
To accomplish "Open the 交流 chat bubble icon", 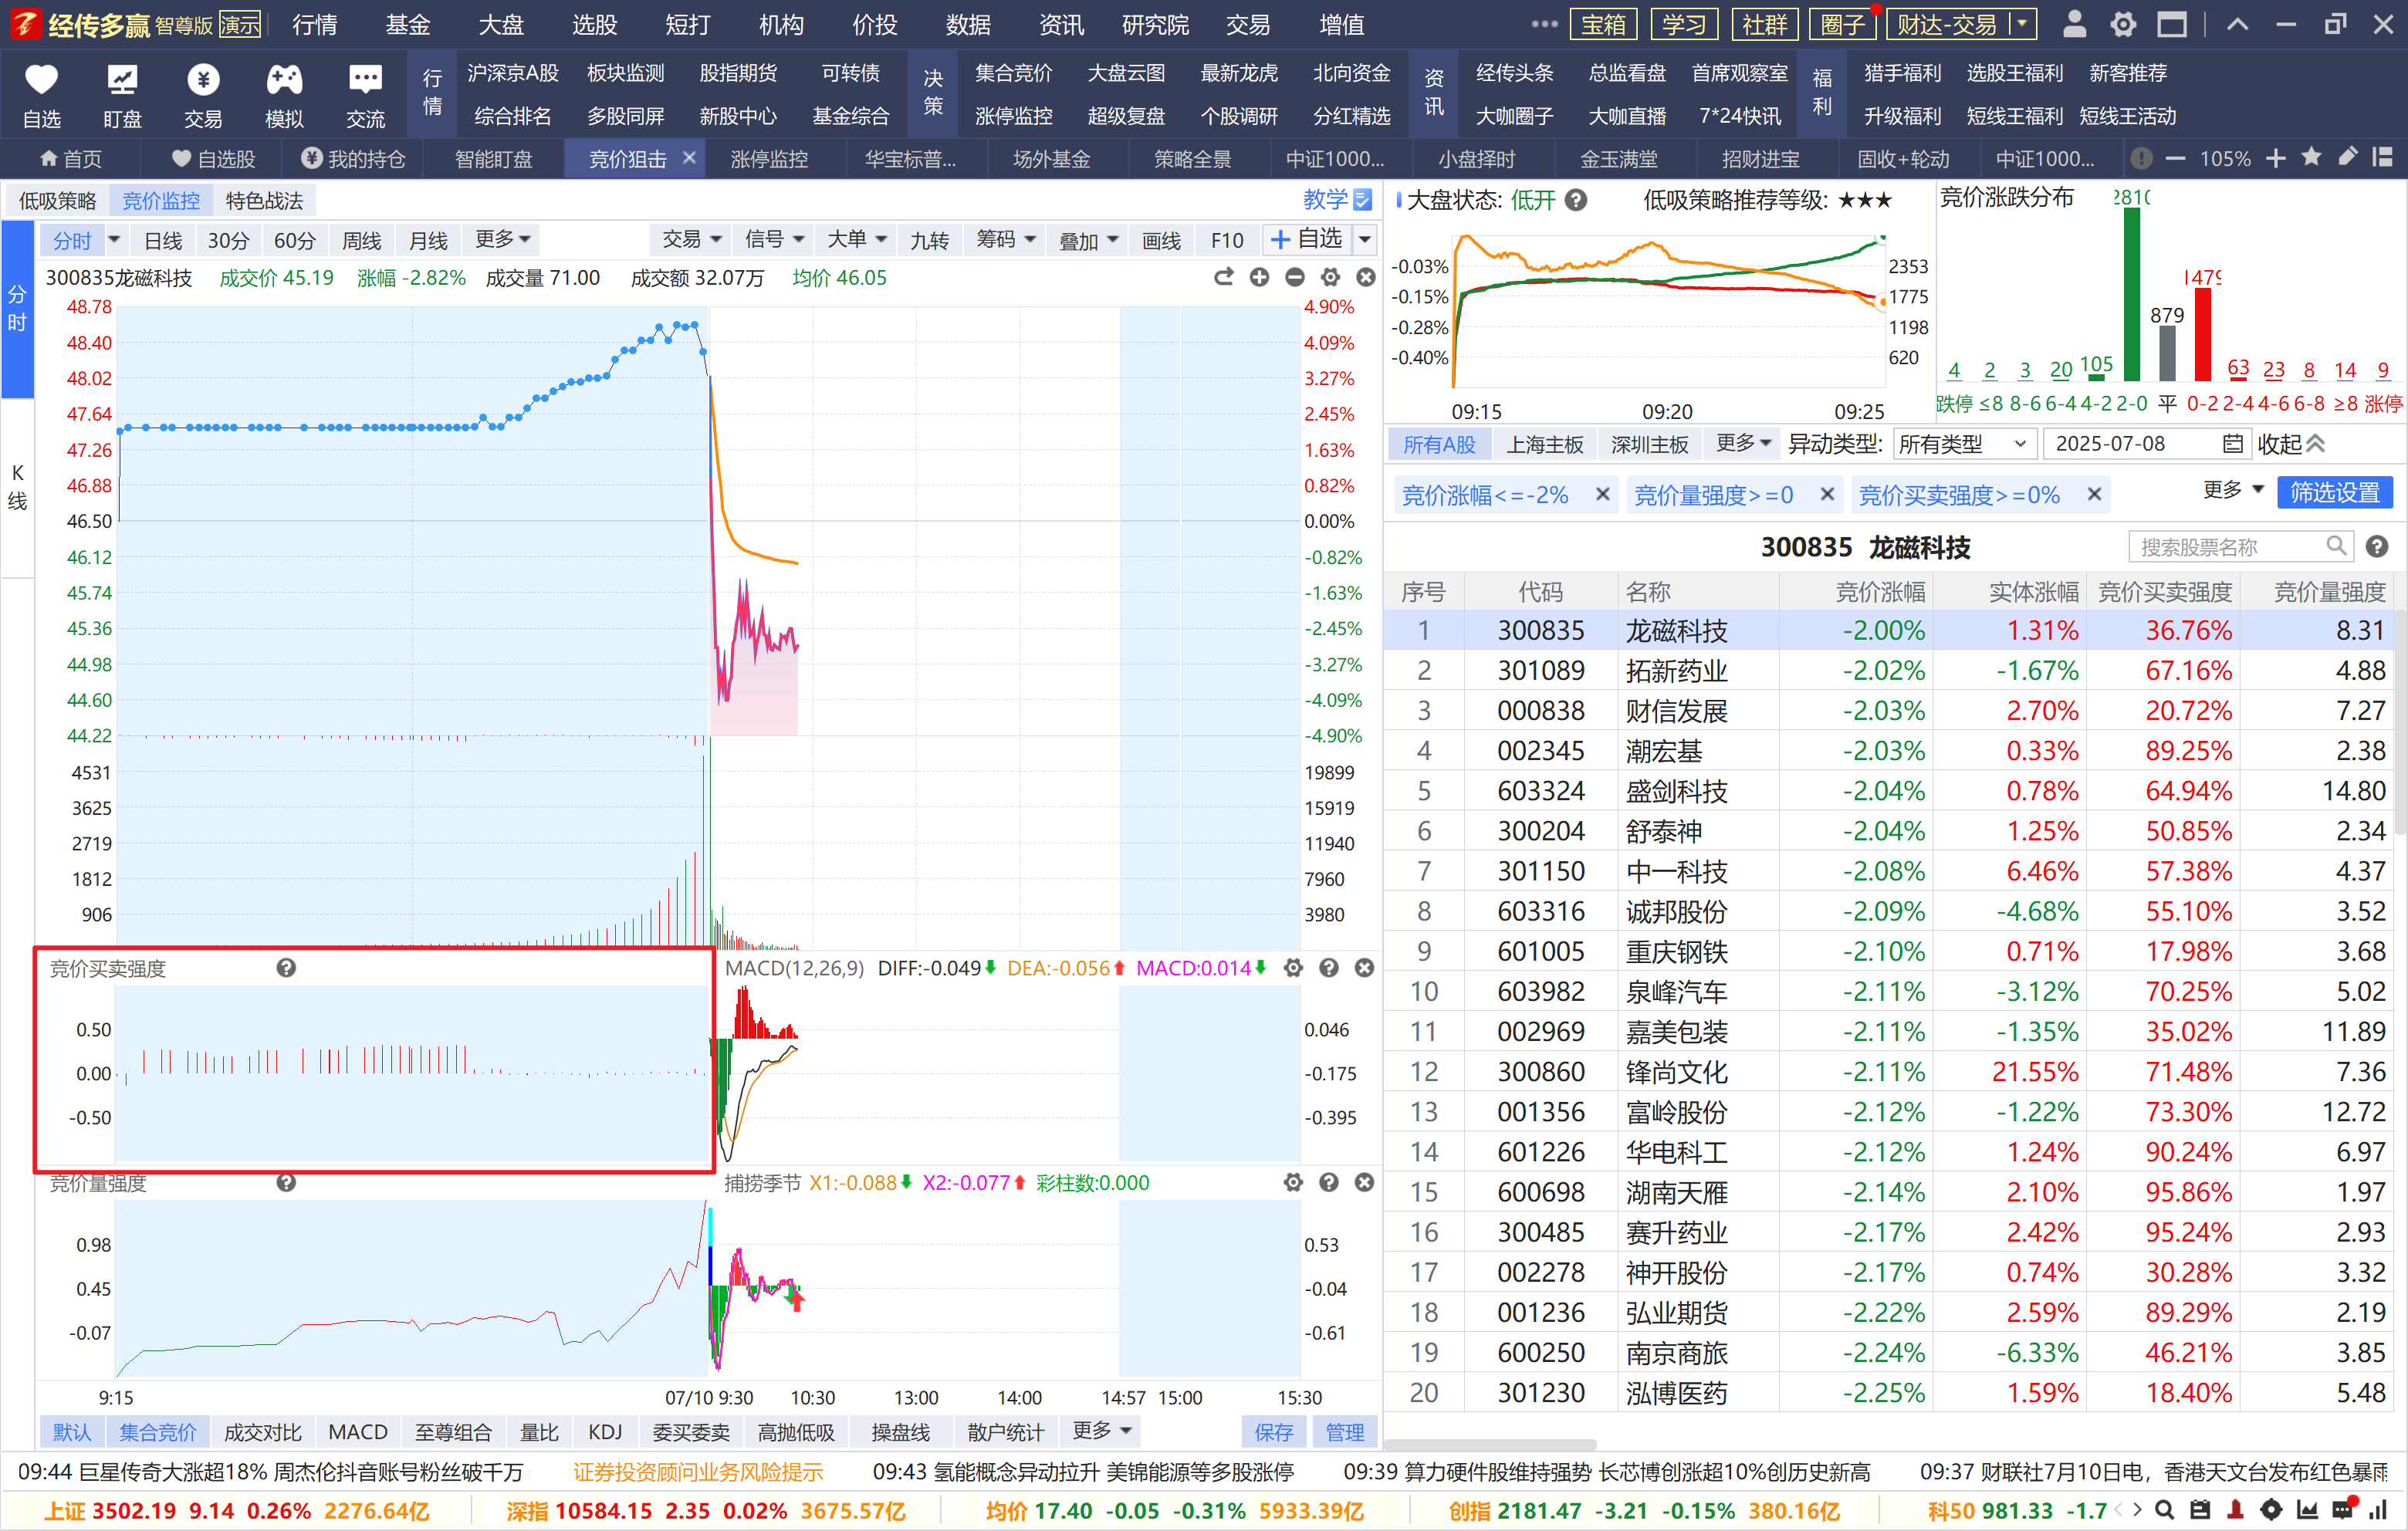I will tap(365, 79).
